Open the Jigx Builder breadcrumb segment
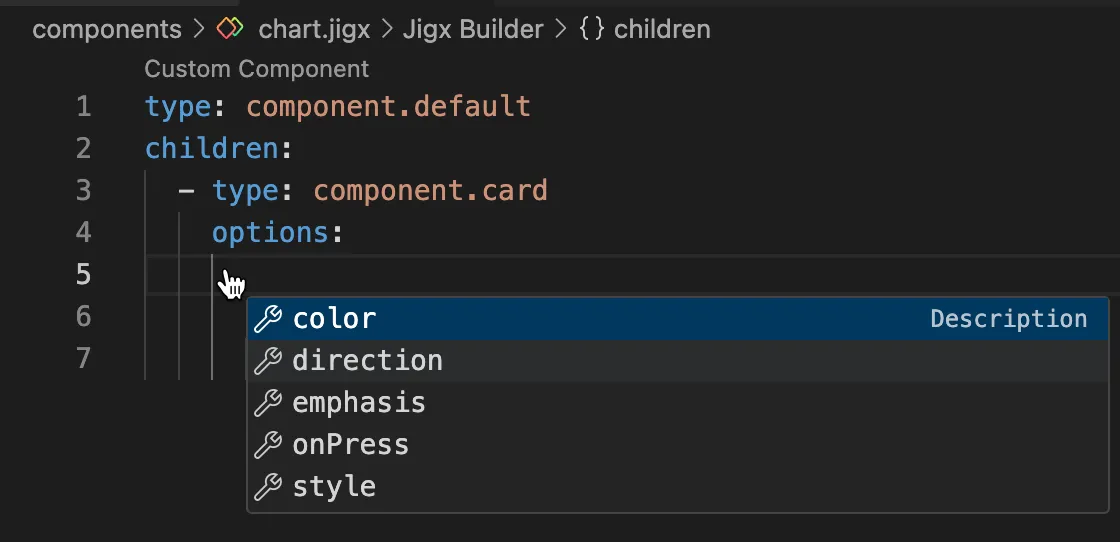The image size is (1120, 542). (473, 29)
